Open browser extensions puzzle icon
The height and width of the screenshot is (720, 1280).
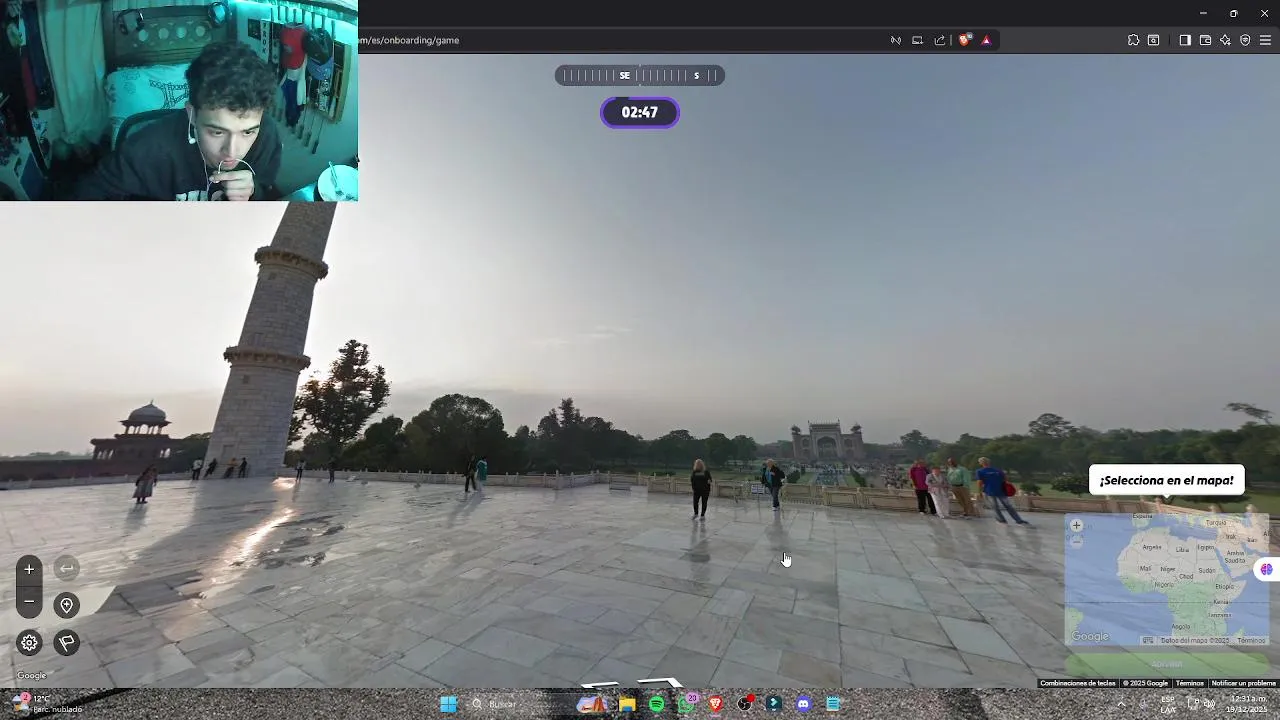click(1133, 40)
